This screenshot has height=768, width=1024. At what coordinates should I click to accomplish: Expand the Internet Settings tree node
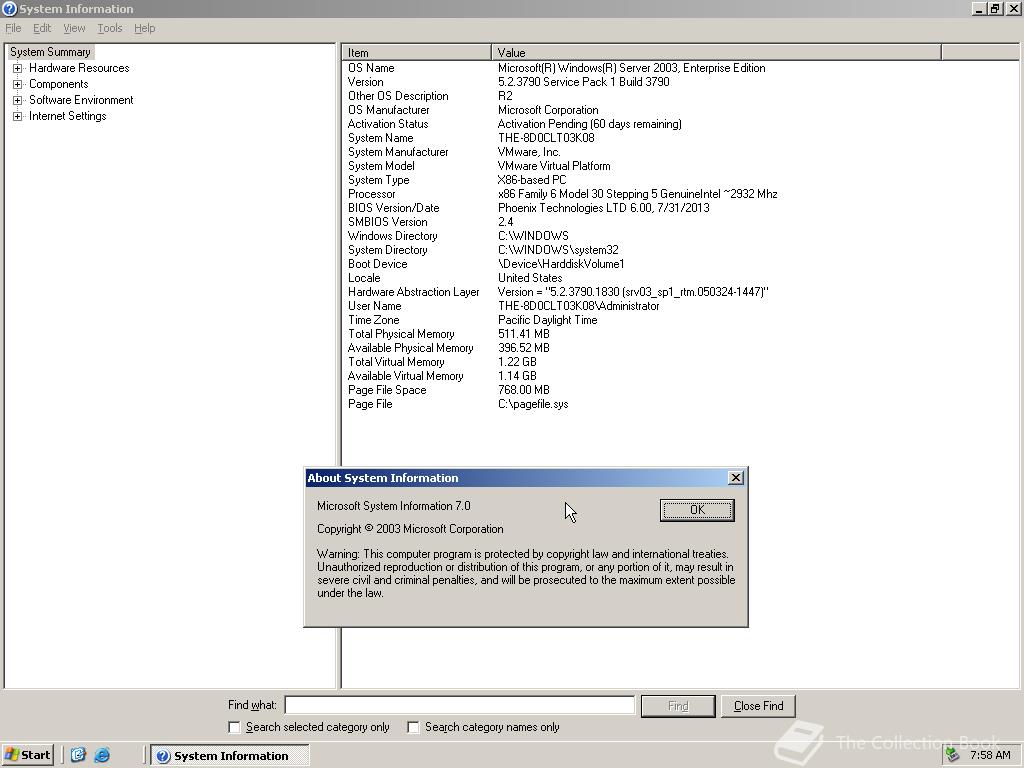pos(18,116)
